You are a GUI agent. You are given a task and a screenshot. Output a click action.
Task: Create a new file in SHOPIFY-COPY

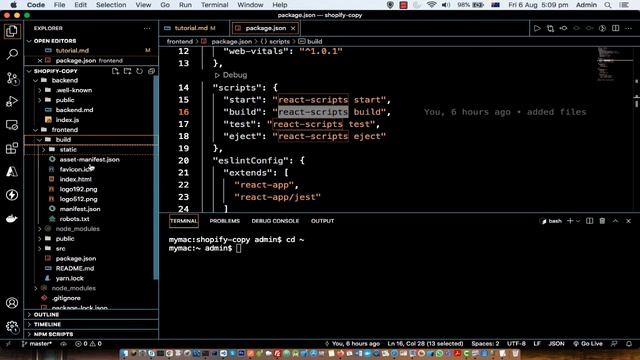(115, 71)
